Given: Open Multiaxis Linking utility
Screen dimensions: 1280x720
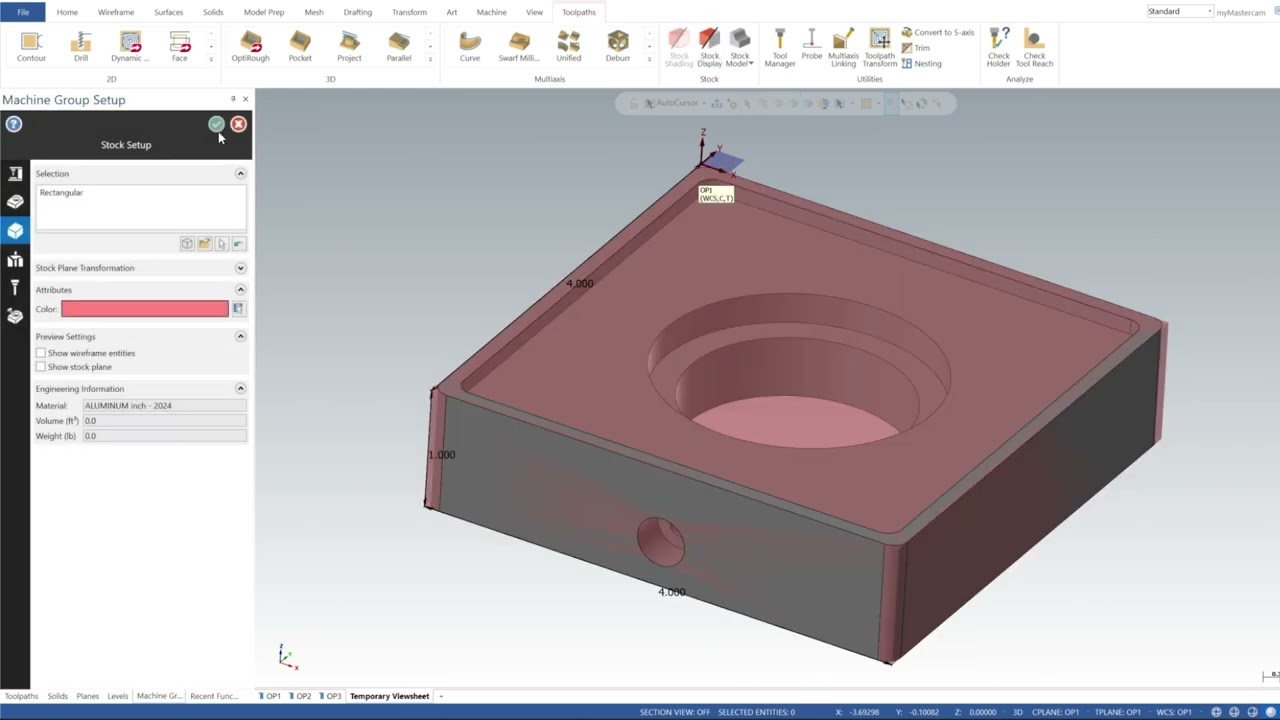Looking at the screenshot, I should coord(843,48).
